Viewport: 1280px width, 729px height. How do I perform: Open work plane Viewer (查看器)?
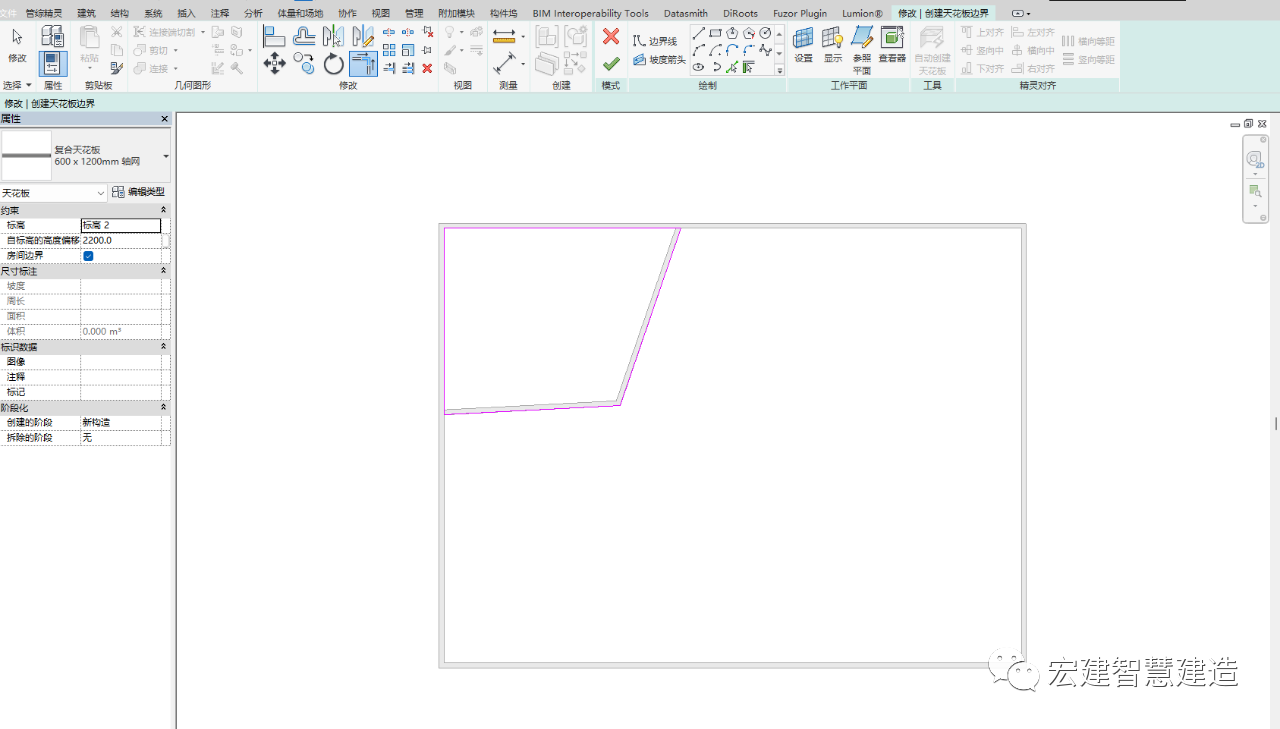892,46
